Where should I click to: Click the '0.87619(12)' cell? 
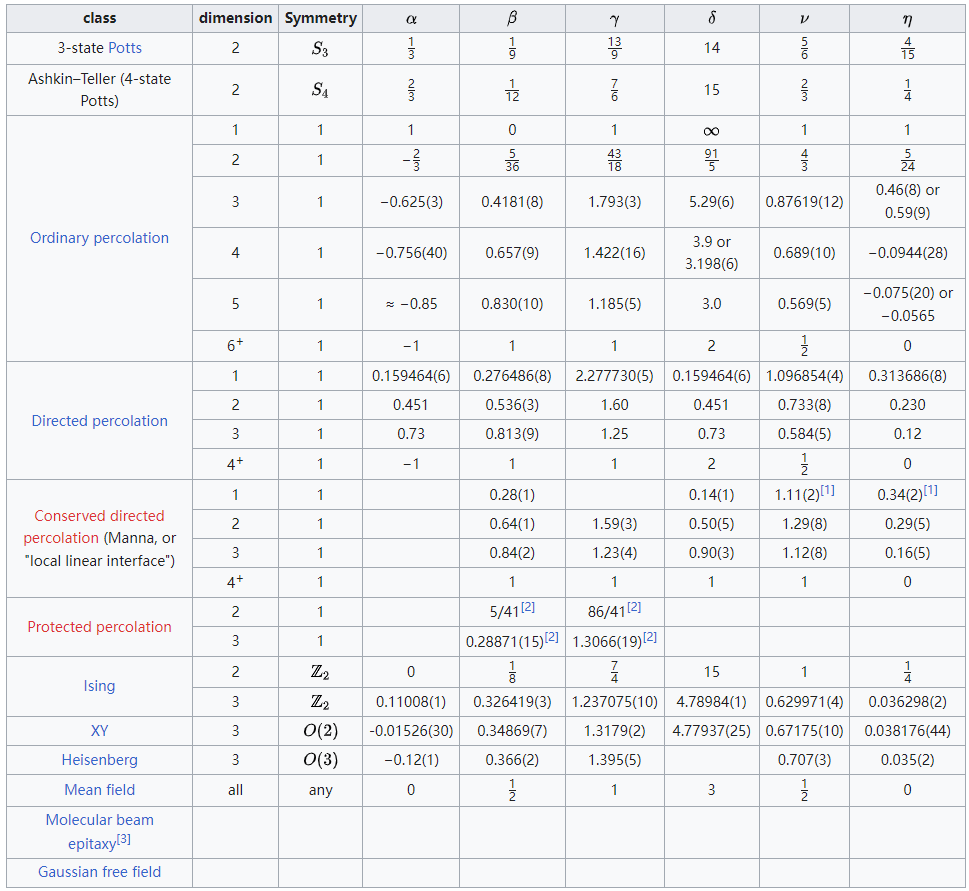click(x=804, y=202)
